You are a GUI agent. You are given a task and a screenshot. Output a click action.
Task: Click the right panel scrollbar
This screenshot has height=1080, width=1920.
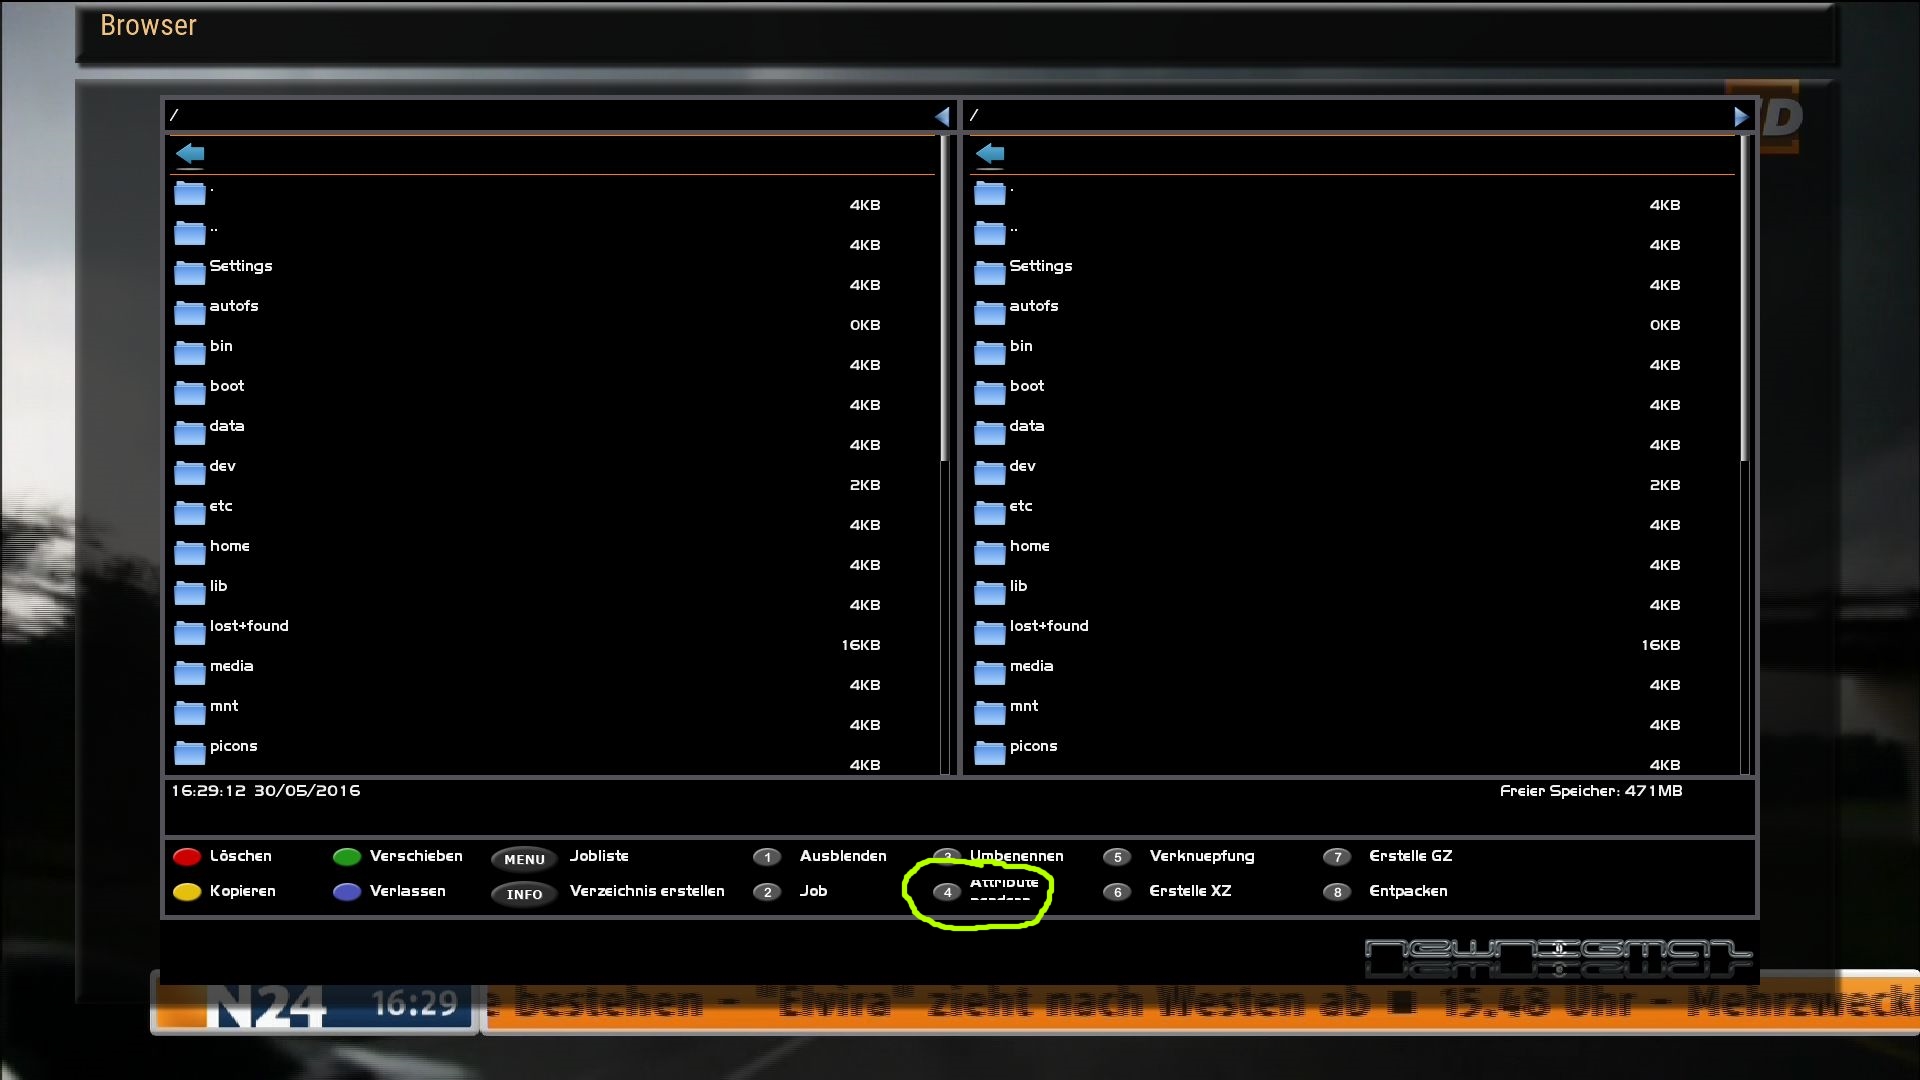1744,300
